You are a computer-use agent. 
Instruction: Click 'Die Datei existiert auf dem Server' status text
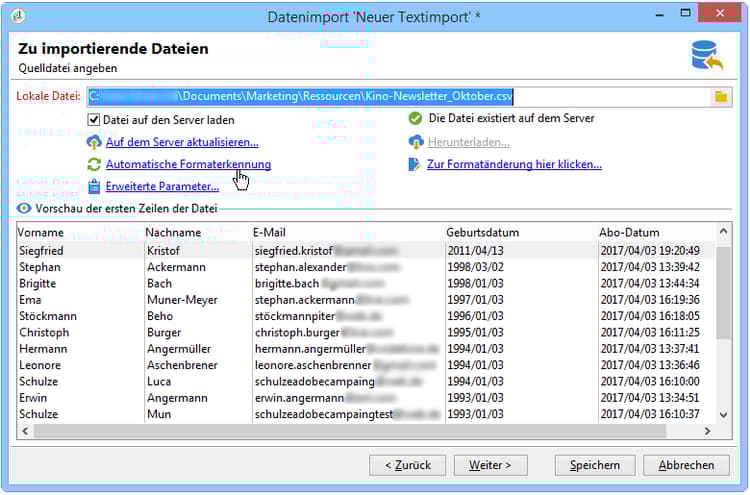511,118
